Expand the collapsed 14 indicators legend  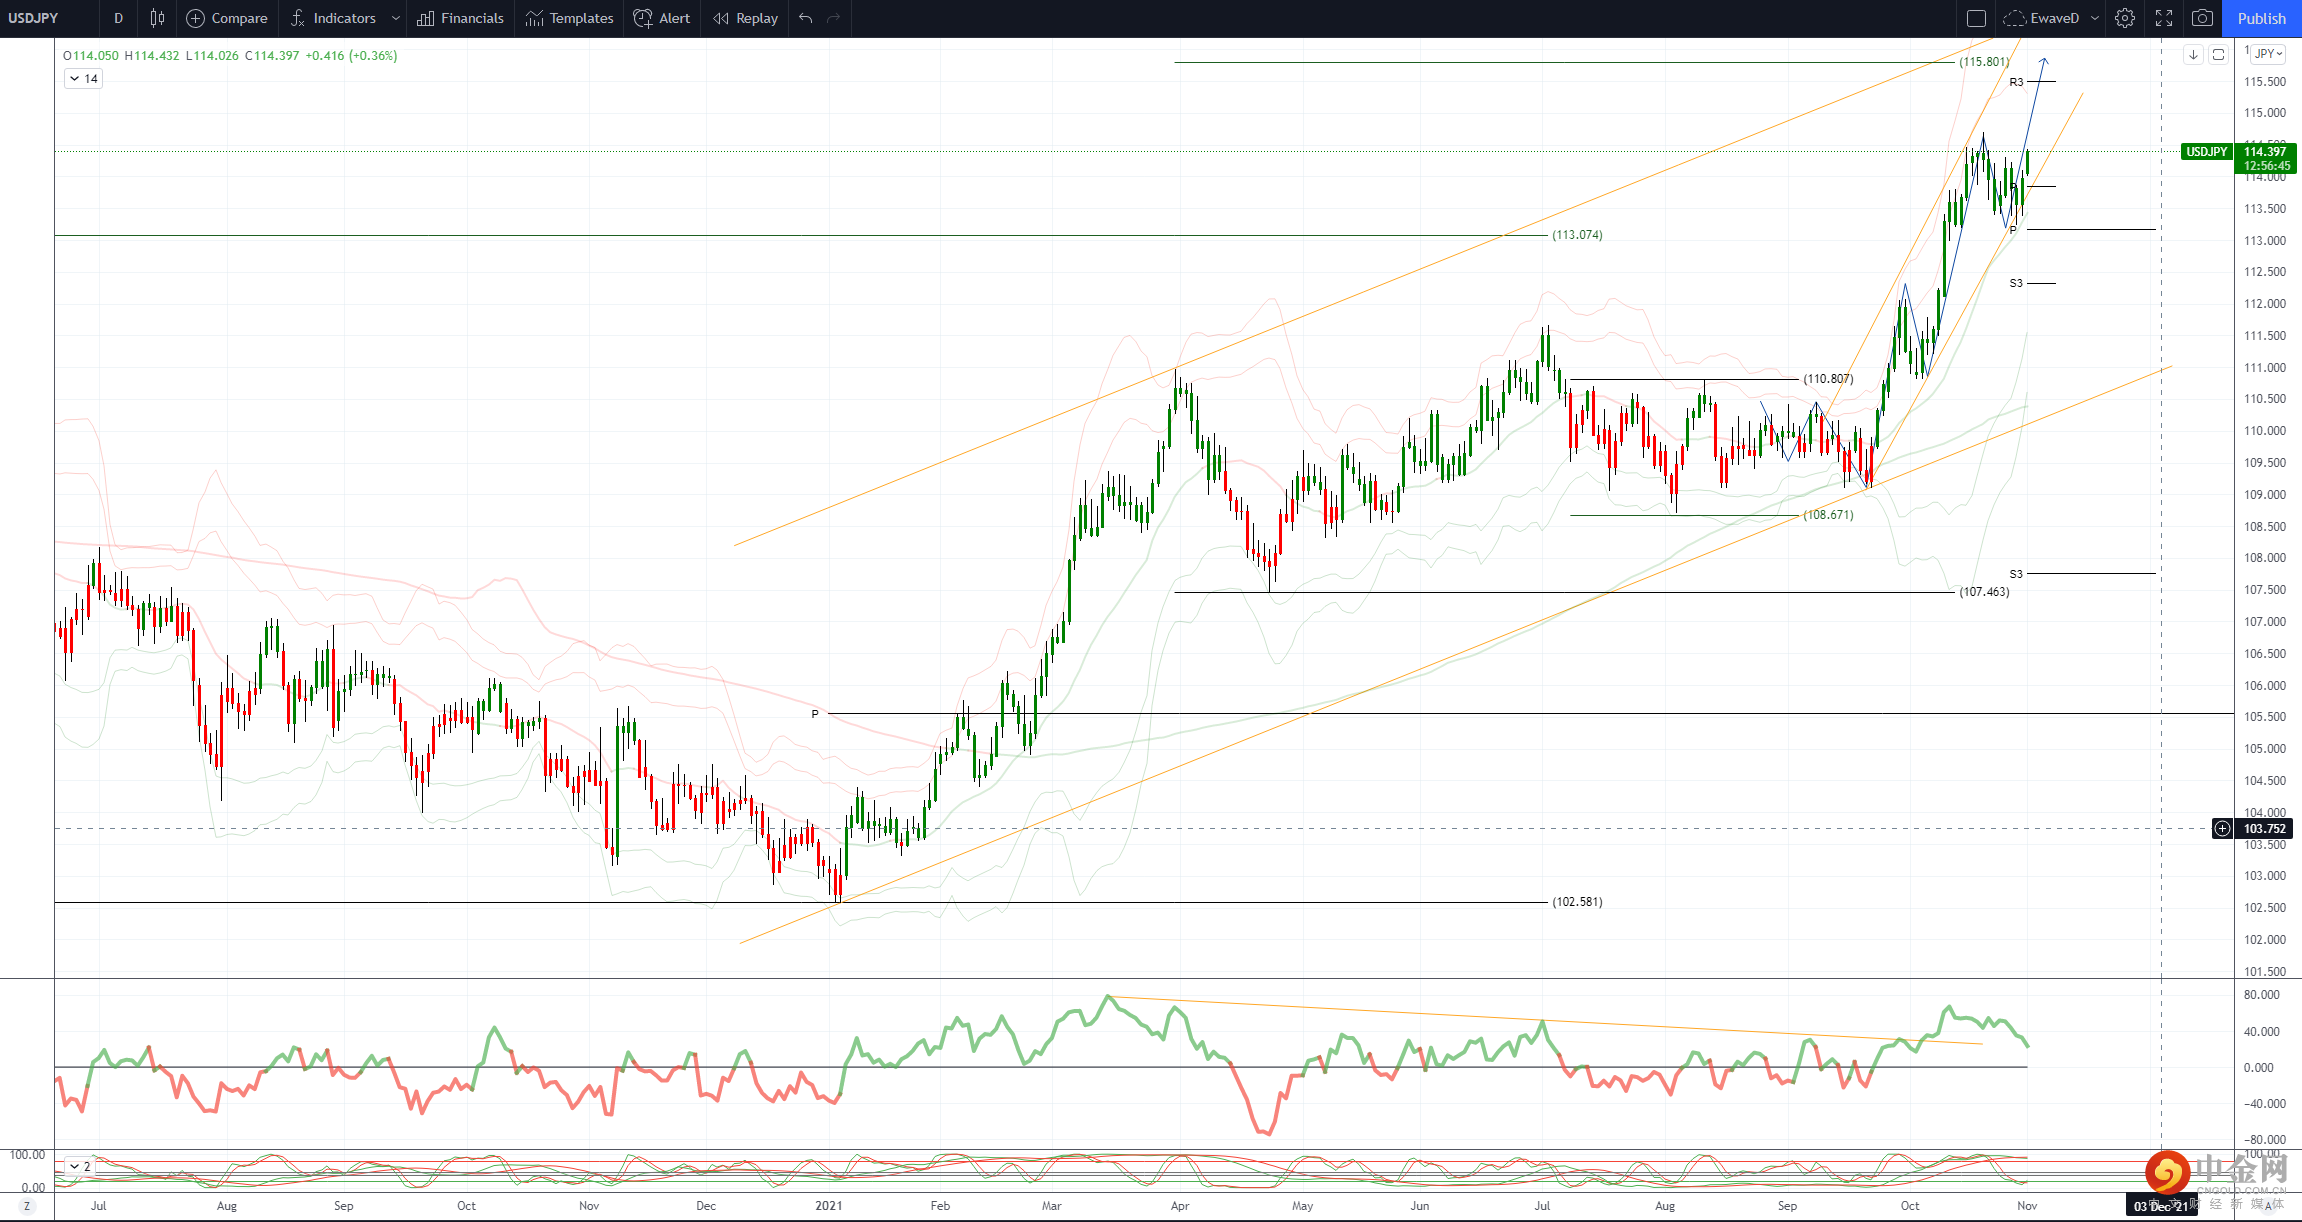[x=84, y=78]
